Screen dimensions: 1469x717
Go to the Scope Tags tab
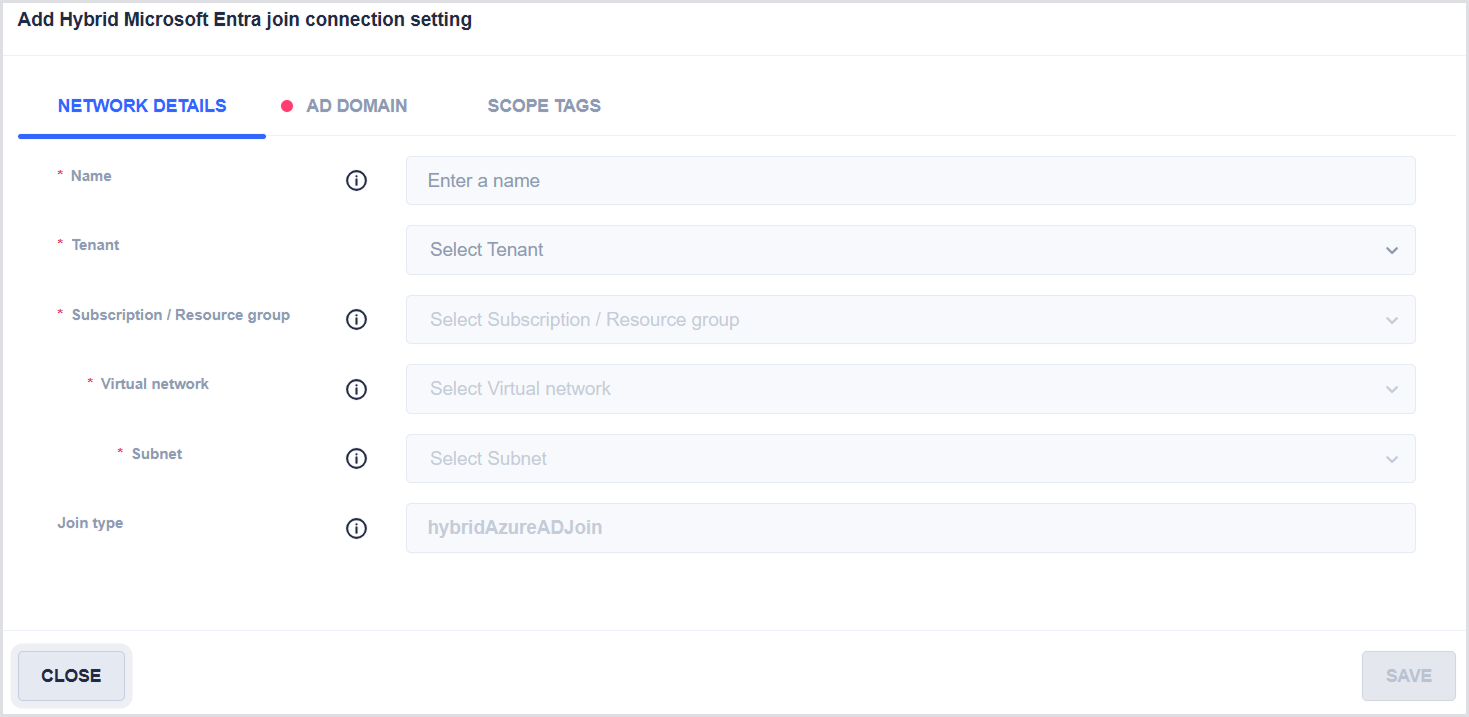point(544,106)
